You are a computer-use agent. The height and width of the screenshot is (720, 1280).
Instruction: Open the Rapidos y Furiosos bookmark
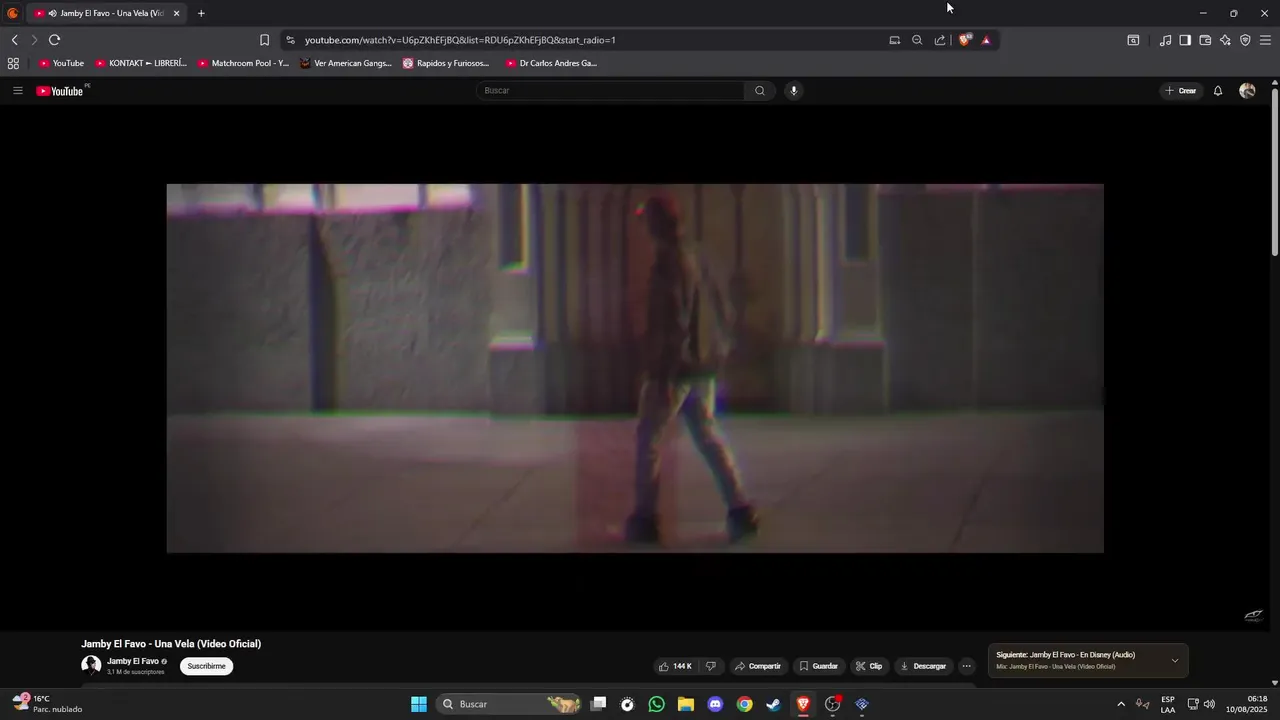pyautogui.click(x=446, y=63)
